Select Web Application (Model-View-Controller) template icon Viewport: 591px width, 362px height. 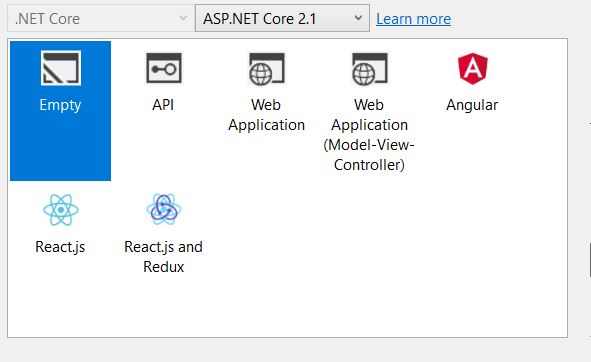point(369,69)
